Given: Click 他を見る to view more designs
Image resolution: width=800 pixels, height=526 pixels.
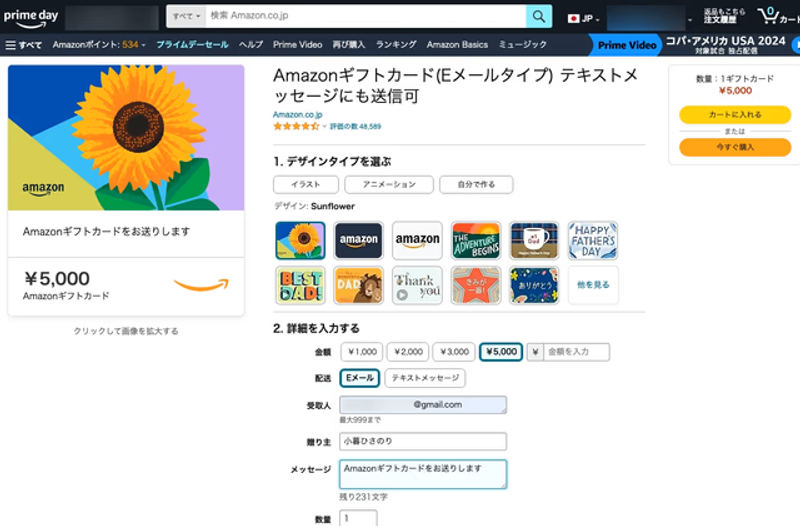Looking at the screenshot, I should [593, 285].
